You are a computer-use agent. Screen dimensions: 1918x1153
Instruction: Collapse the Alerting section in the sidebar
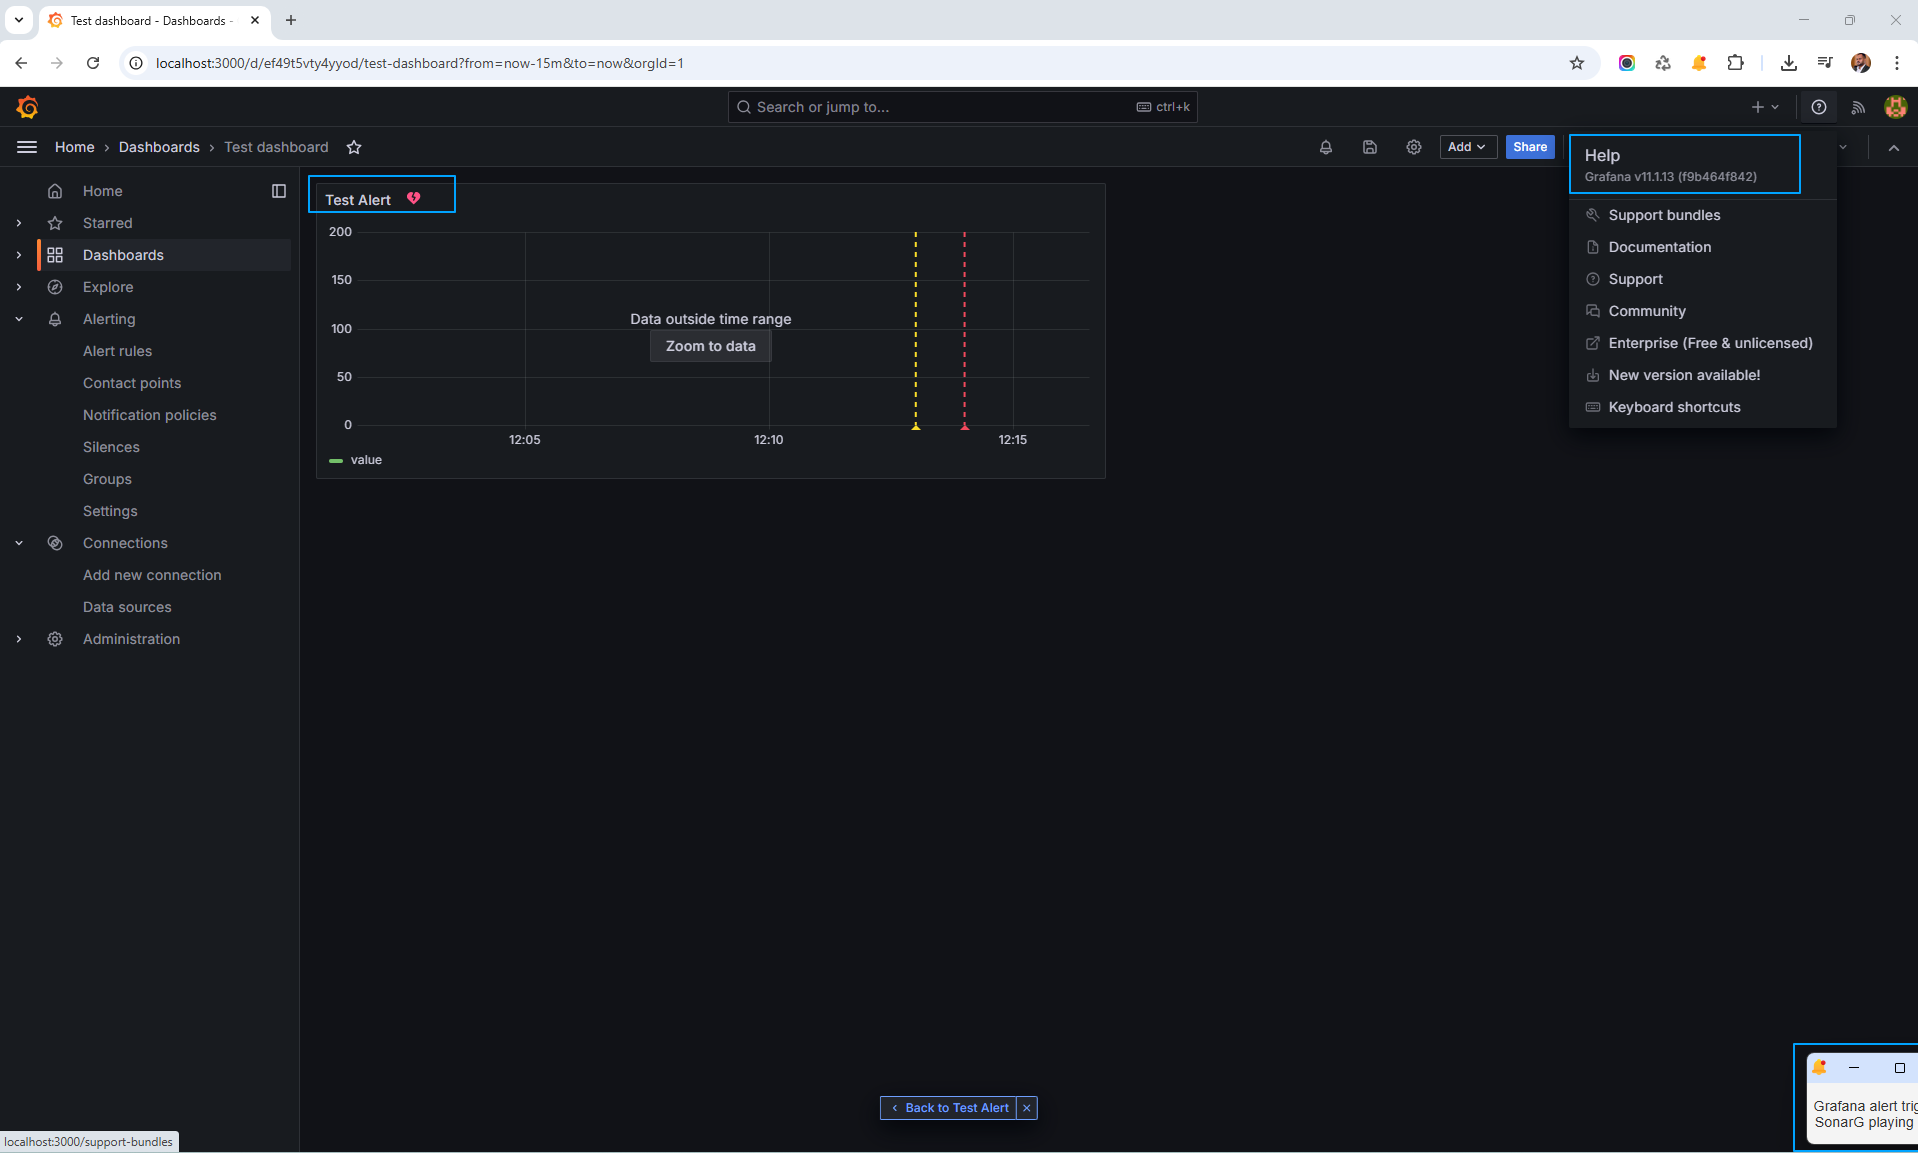[x=19, y=319]
